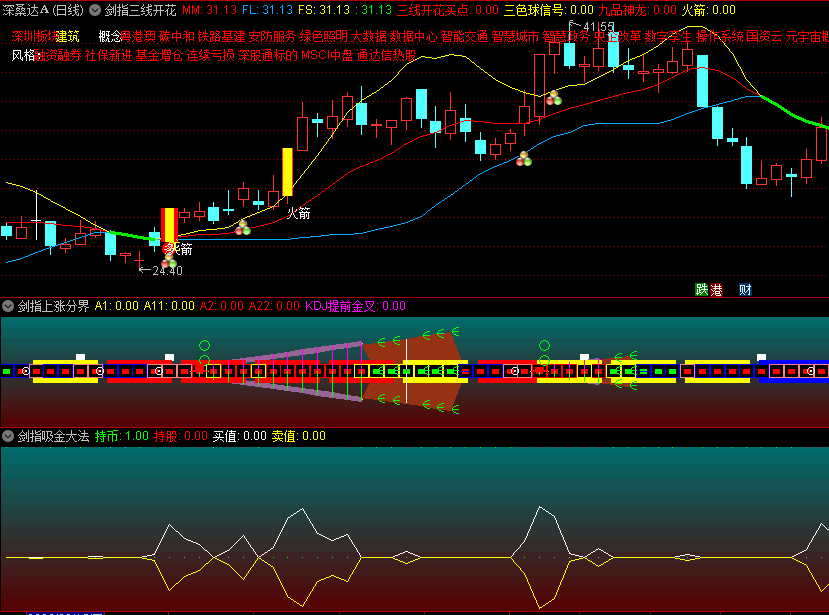Click the MM: 31.13 value readout

click(209, 10)
